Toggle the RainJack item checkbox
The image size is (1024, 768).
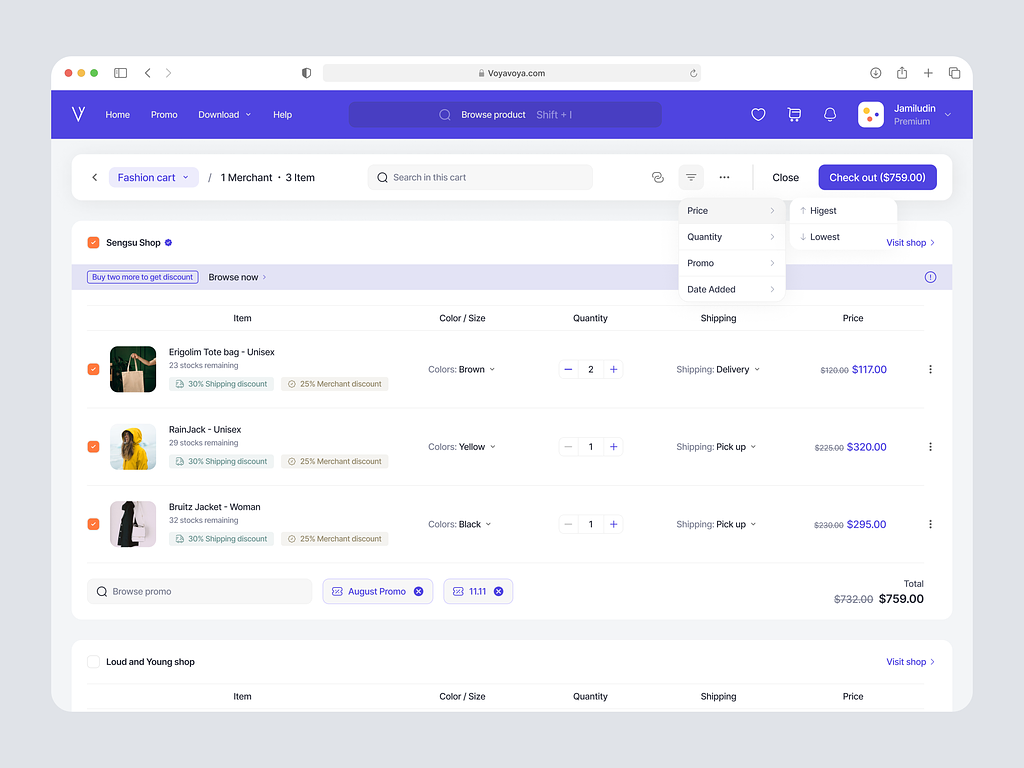[x=93, y=447]
